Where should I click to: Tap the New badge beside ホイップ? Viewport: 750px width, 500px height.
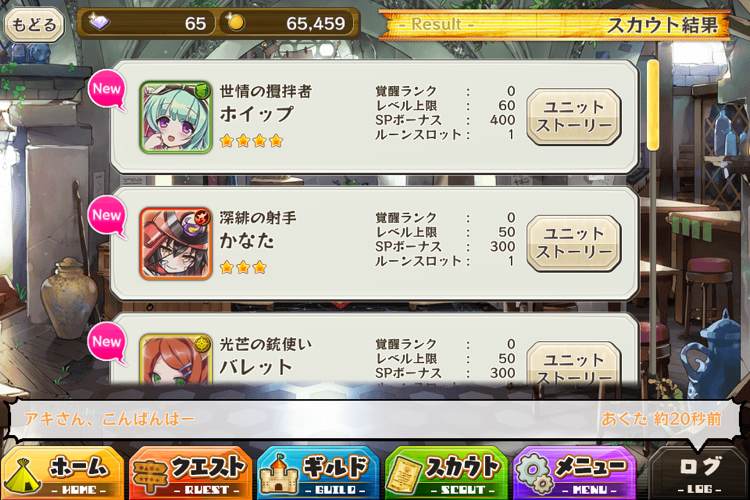click(107, 89)
